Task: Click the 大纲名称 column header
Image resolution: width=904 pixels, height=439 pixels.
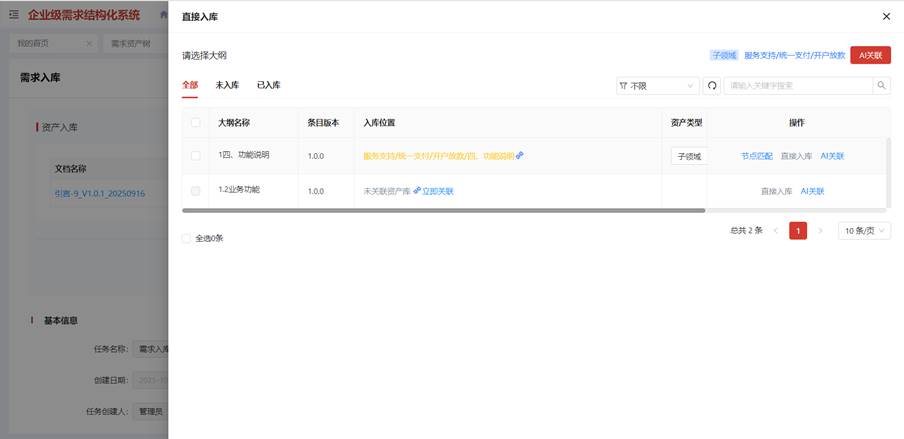Action: pyautogui.click(x=233, y=122)
